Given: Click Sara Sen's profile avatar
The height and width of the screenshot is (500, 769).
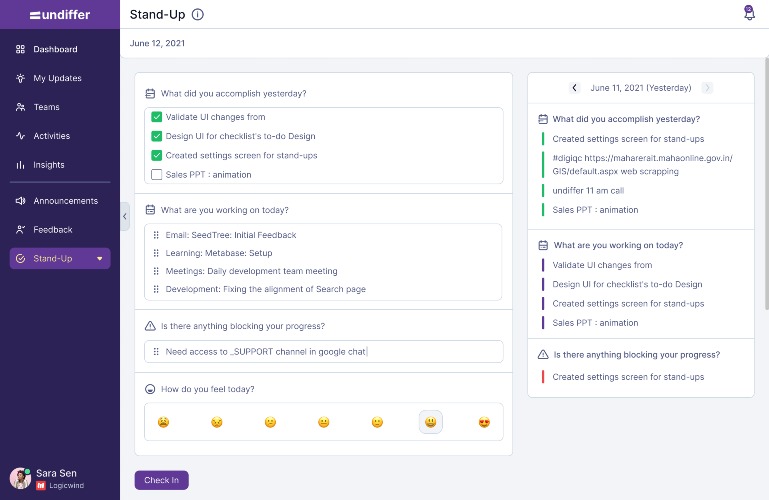Looking at the screenshot, I should click(x=20, y=478).
